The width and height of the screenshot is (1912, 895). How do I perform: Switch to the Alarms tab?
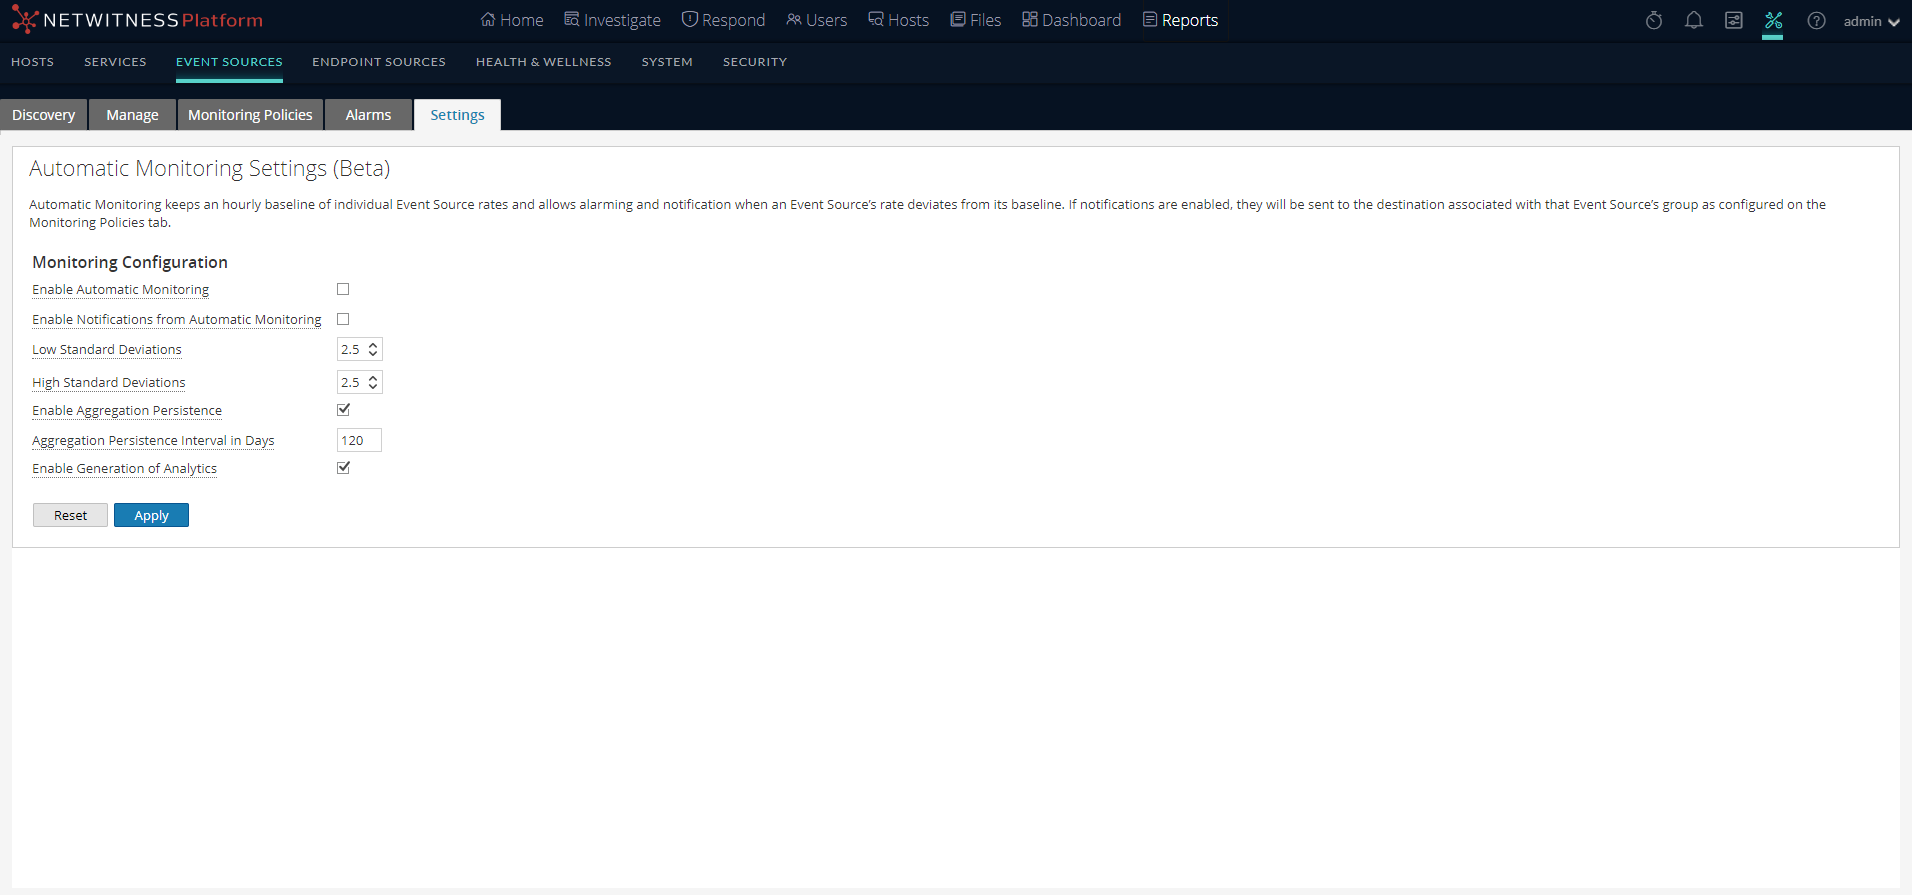point(368,115)
